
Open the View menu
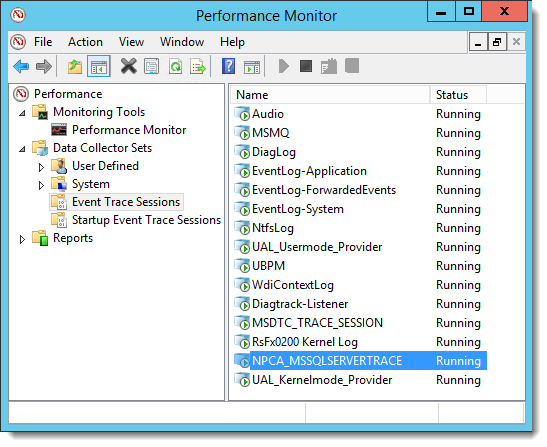tap(131, 42)
